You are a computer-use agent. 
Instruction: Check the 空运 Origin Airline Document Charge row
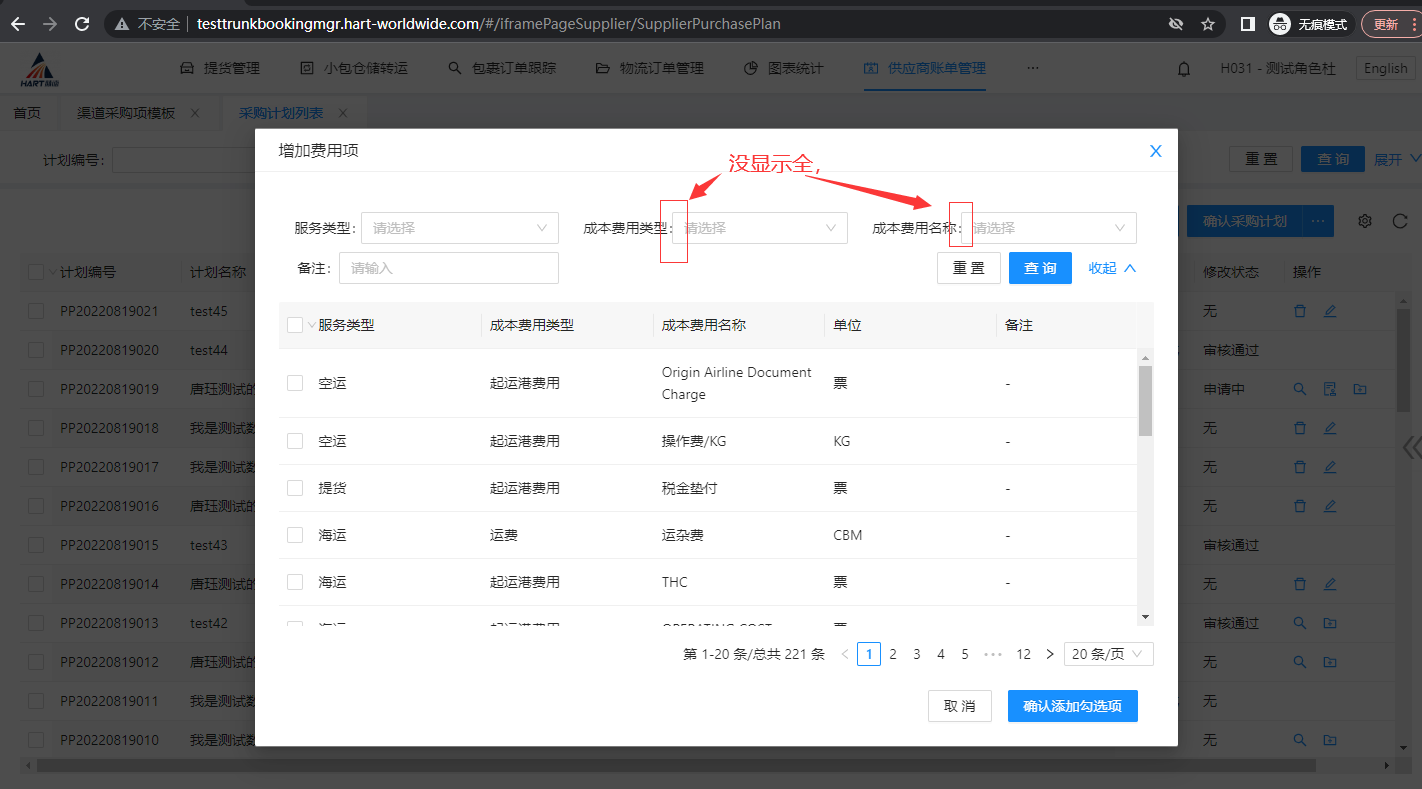295,383
